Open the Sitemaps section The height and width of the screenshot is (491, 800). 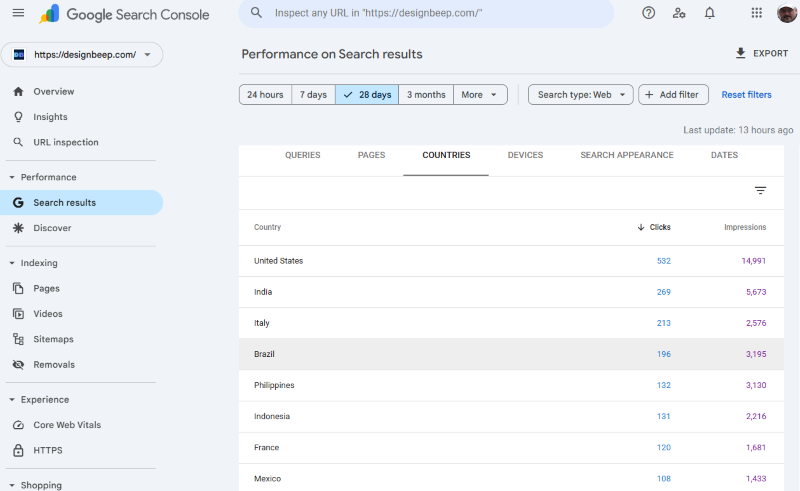(53, 339)
